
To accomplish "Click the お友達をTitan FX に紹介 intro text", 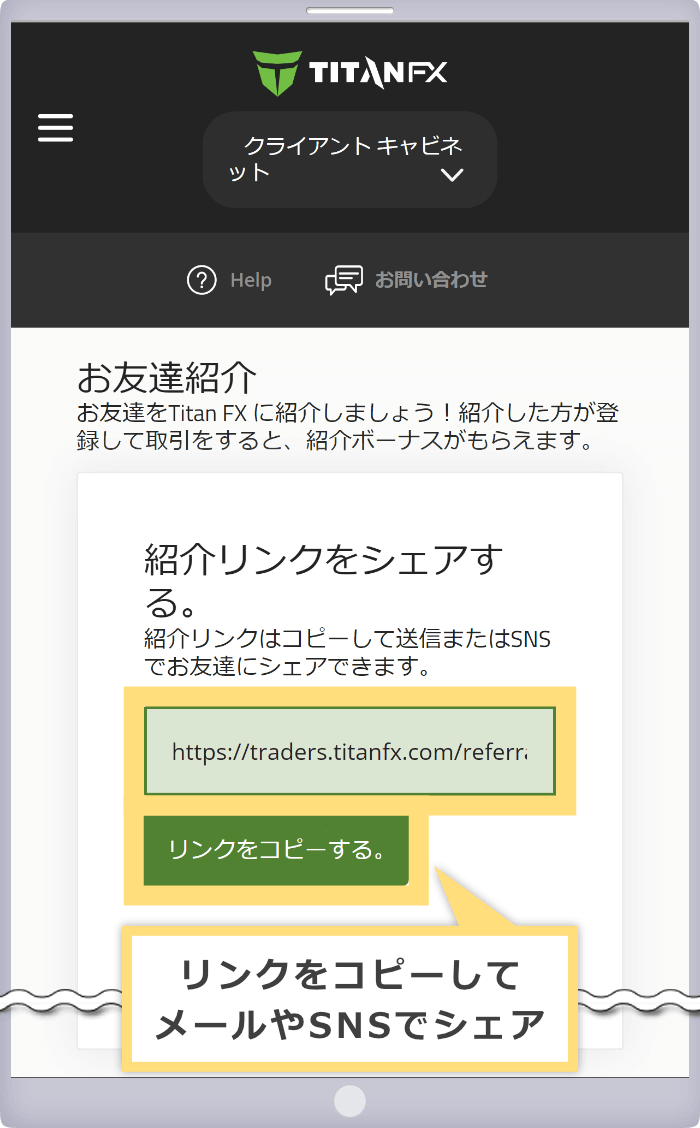I will coord(347,426).
